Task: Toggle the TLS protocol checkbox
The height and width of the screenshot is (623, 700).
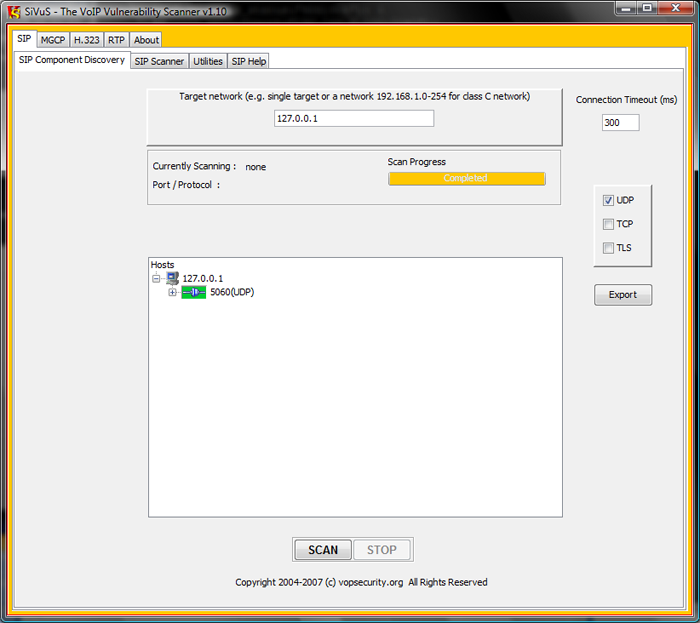Action: point(608,248)
